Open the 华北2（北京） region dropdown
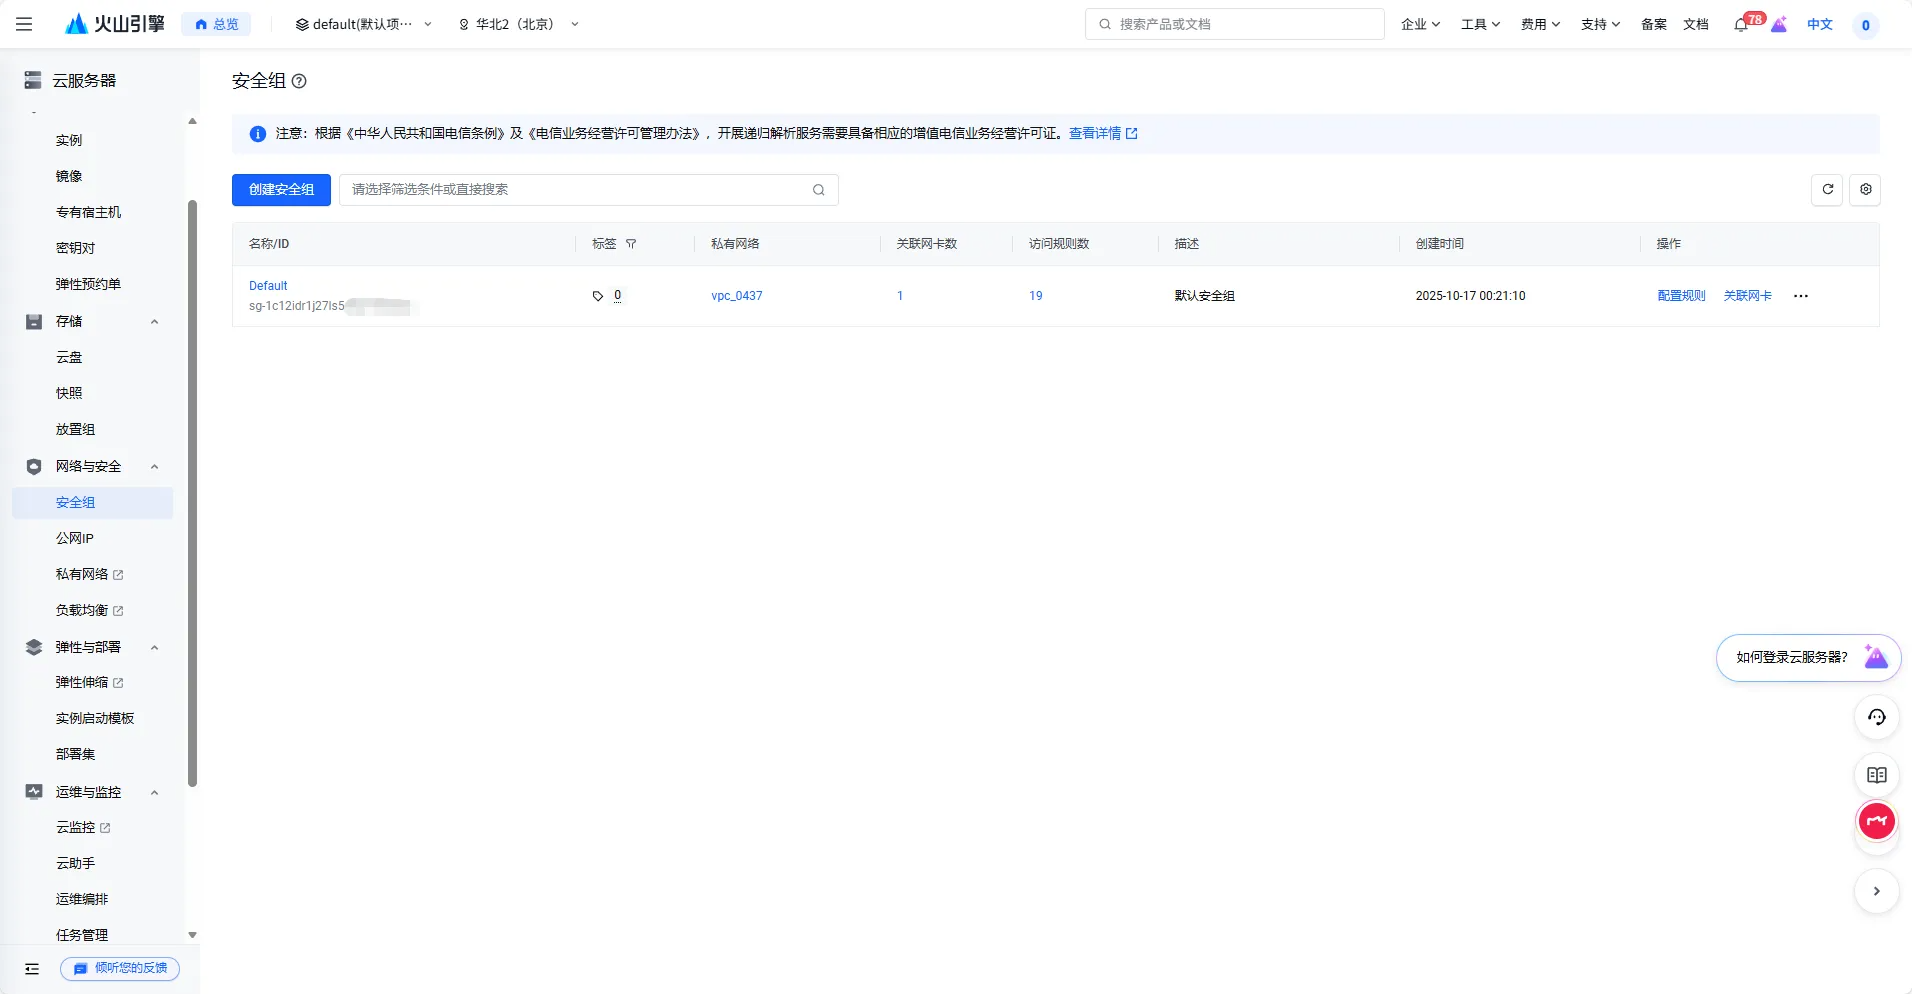The height and width of the screenshot is (994, 1912). tap(518, 24)
